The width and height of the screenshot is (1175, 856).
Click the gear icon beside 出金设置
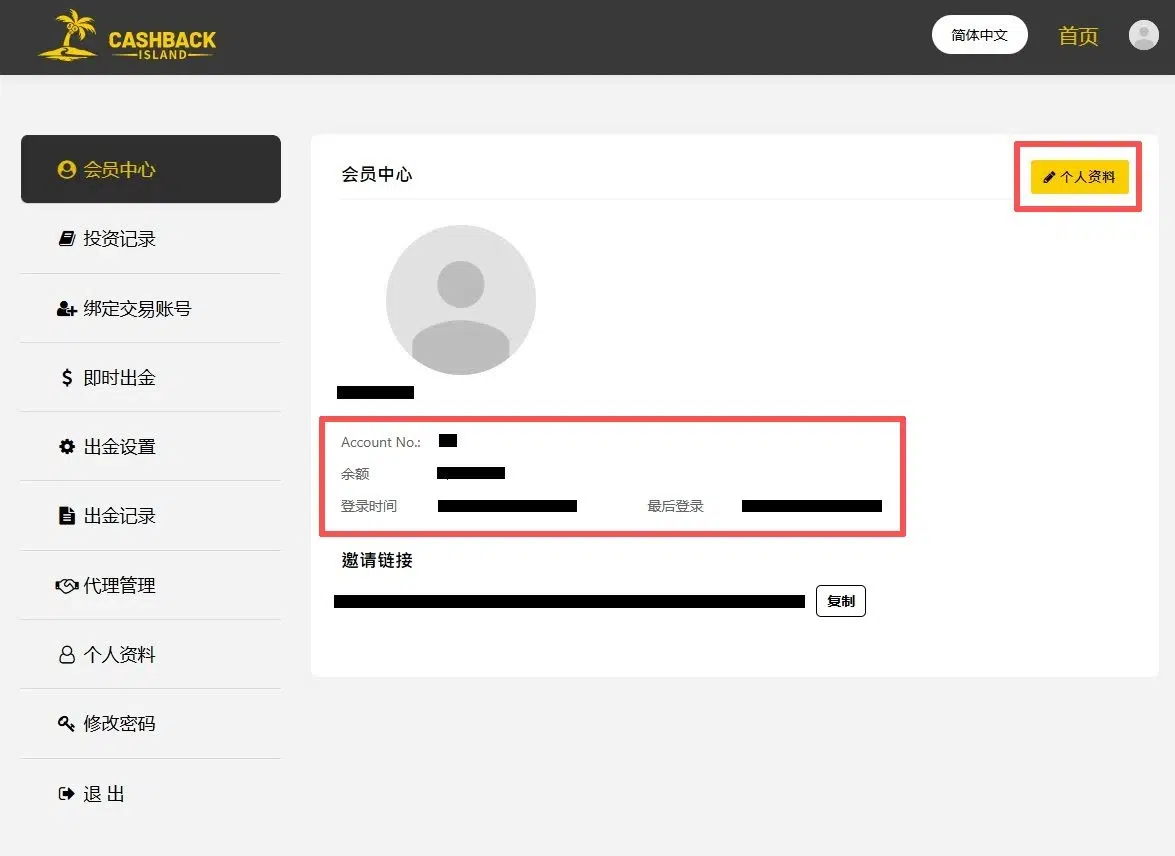point(67,447)
